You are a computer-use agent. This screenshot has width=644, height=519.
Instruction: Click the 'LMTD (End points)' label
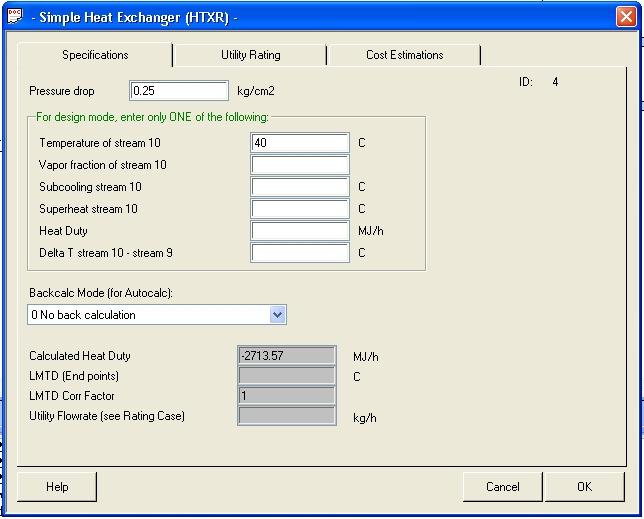(74, 376)
